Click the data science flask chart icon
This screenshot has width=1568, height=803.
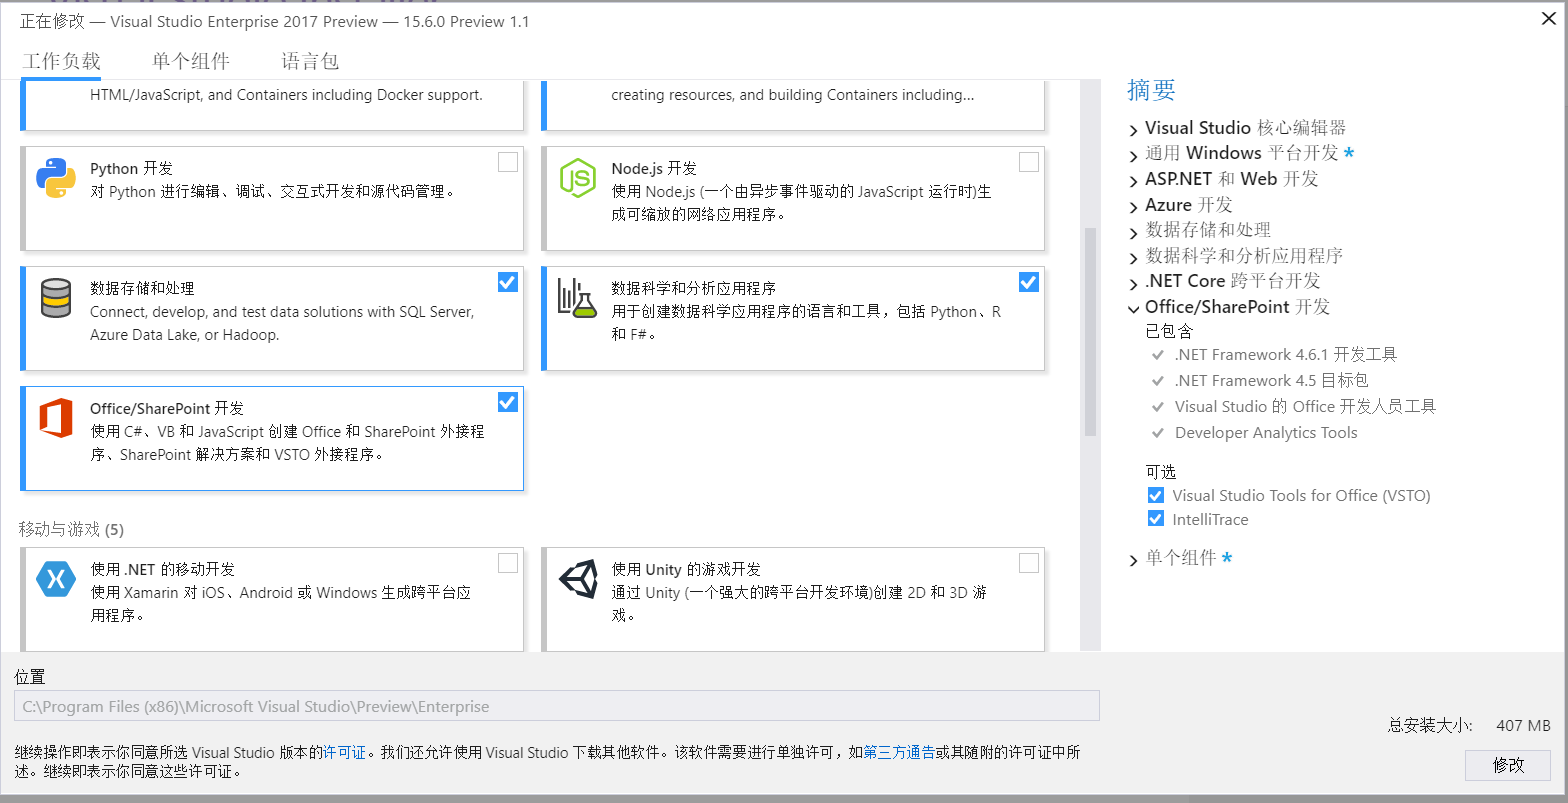point(577,299)
